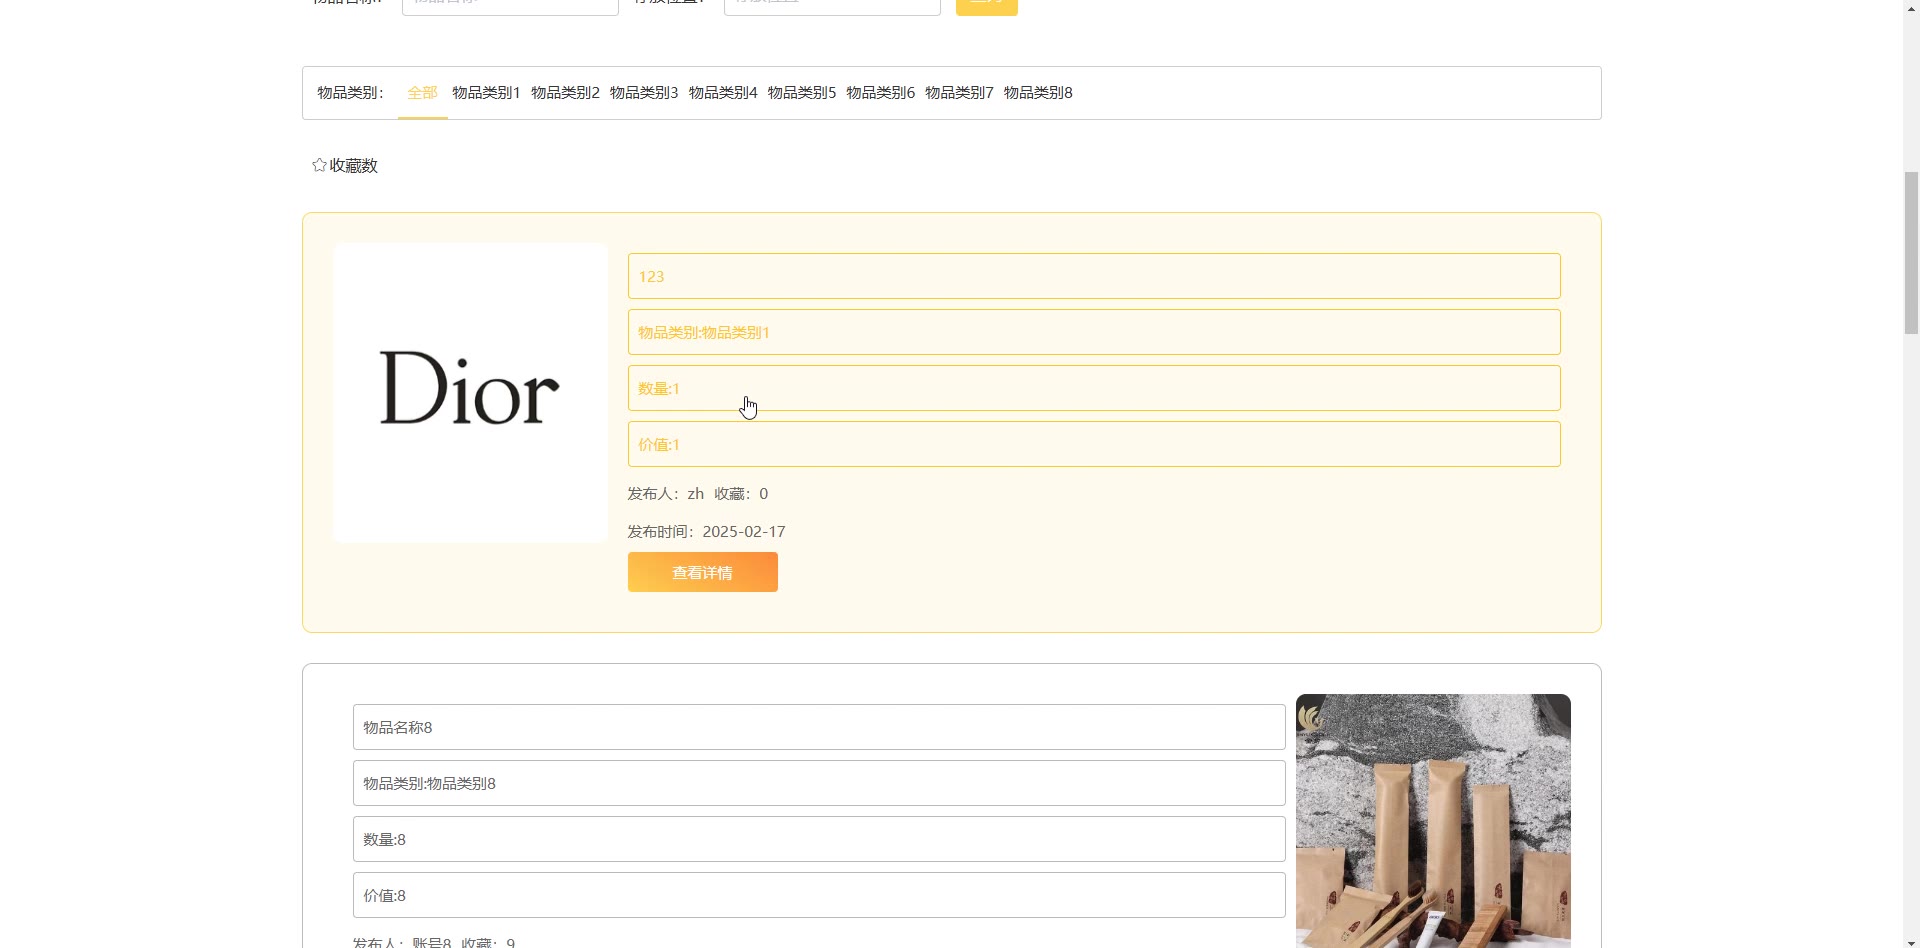Click the 数量:8 row
The image size is (1920, 948).
coord(819,839)
